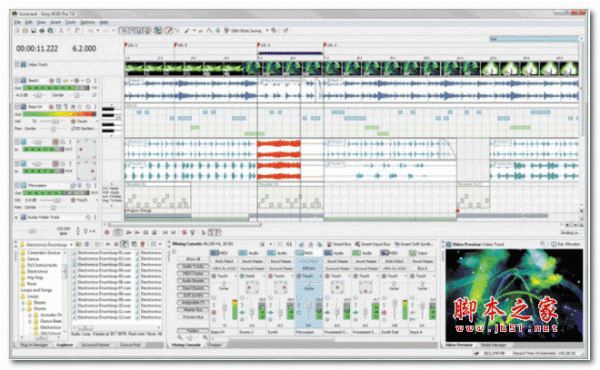The height and width of the screenshot is (370, 600).
Task: Click the Video Track header icon
Action: pyautogui.click(x=23, y=65)
